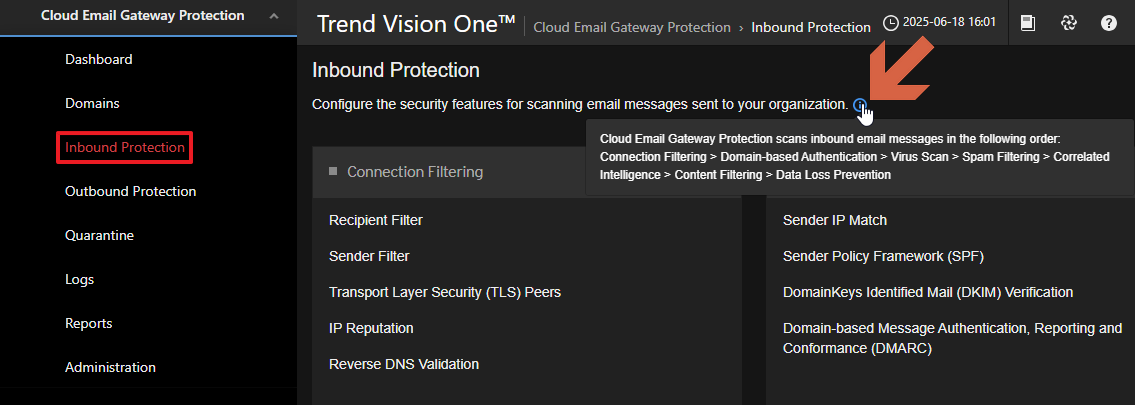Navigate to Quarantine in the sidebar

tap(99, 235)
